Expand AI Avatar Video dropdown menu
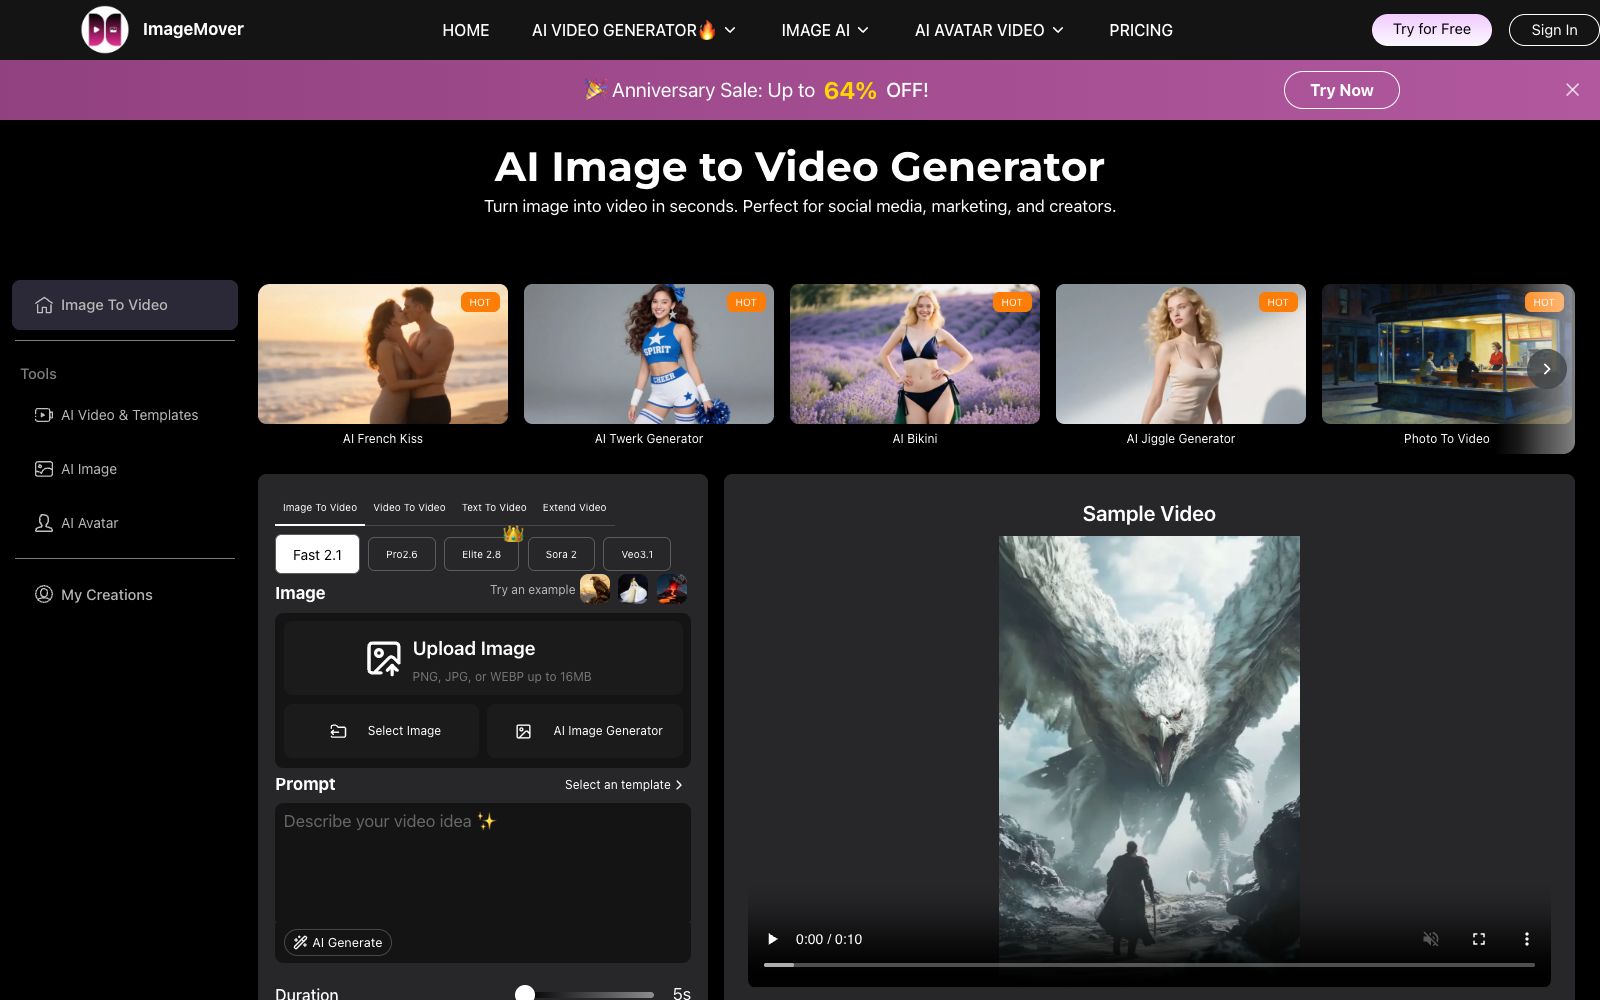Image resolution: width=1600 pixels, height=1000 pixels. [989, 30]
